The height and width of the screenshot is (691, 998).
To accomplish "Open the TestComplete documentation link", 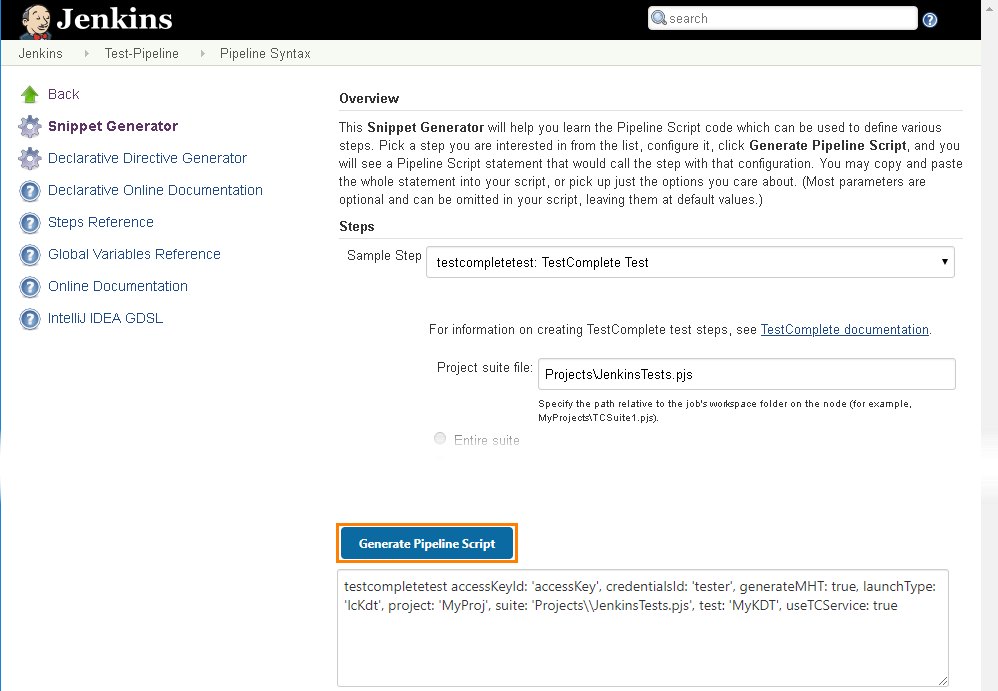I will tap(844, 329).
